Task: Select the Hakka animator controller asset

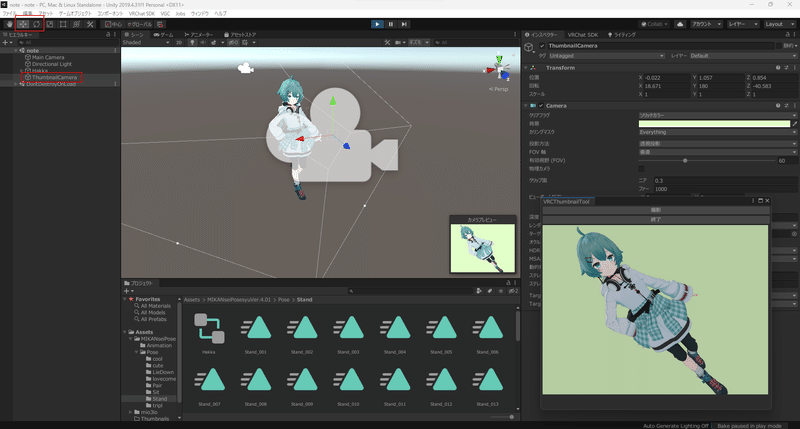Action: pos(209,332)
